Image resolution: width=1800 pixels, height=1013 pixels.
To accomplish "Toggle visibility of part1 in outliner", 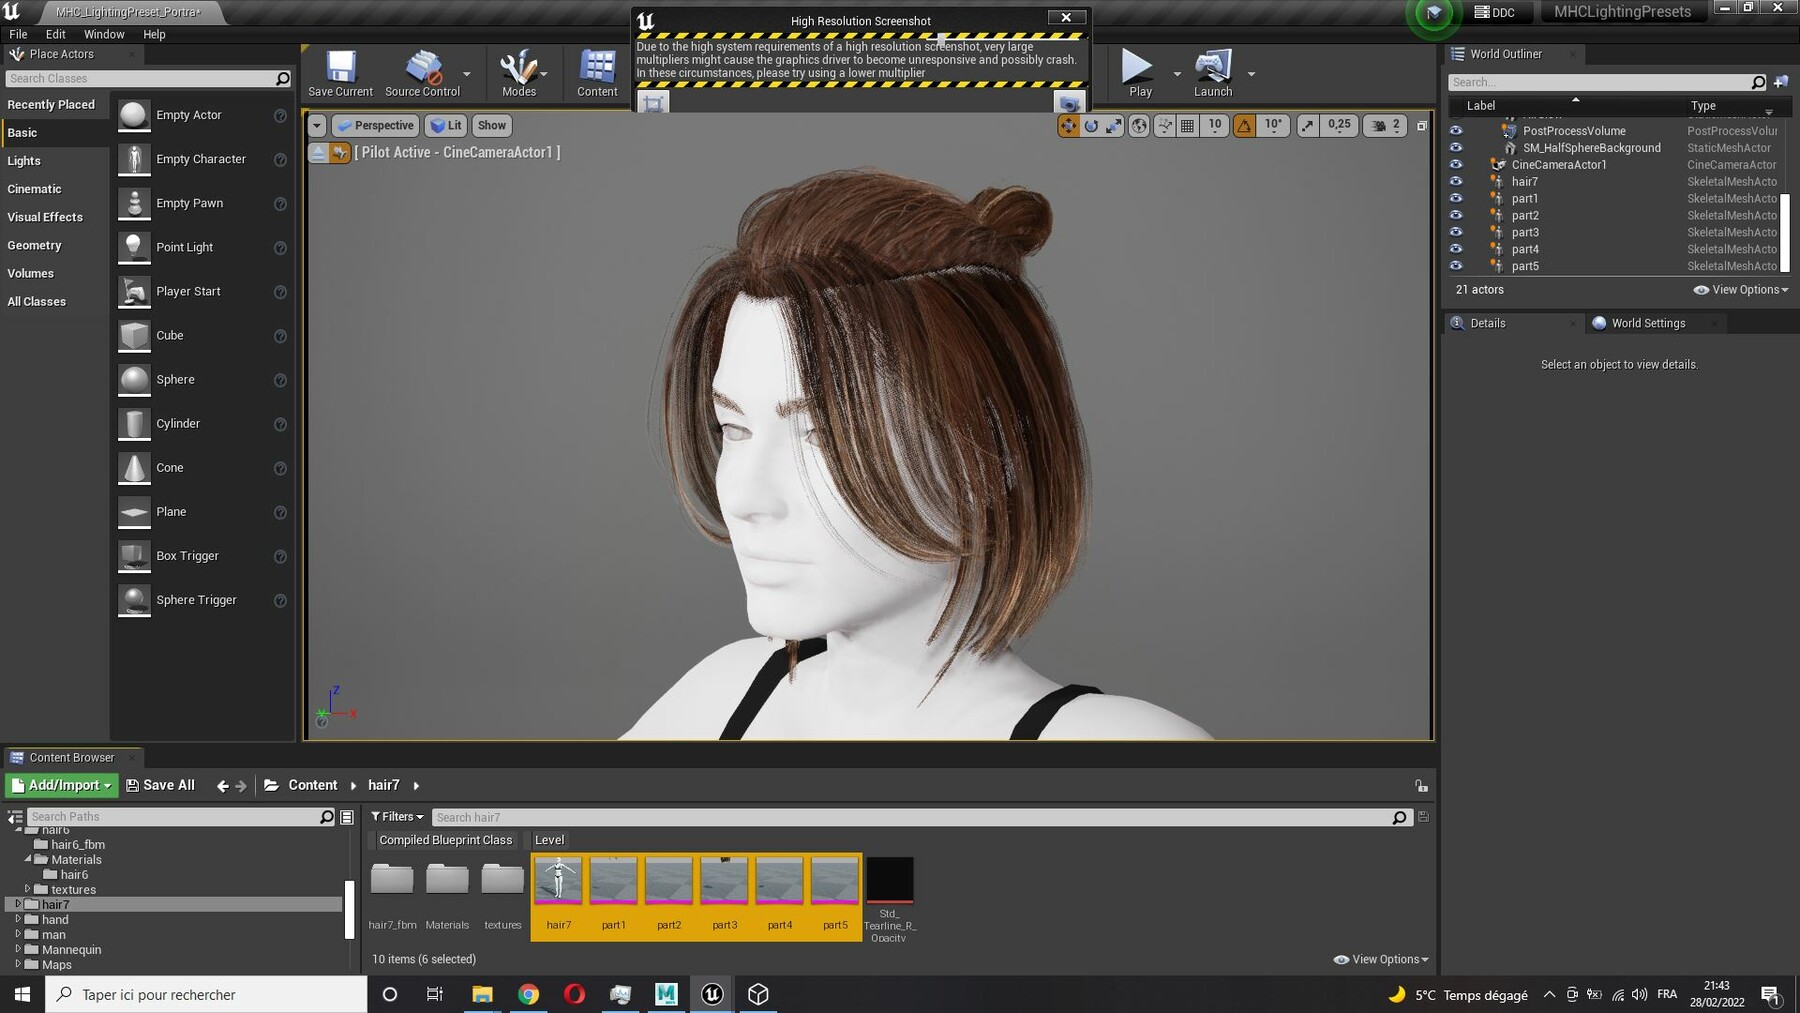I will (x=1456, y=198).
